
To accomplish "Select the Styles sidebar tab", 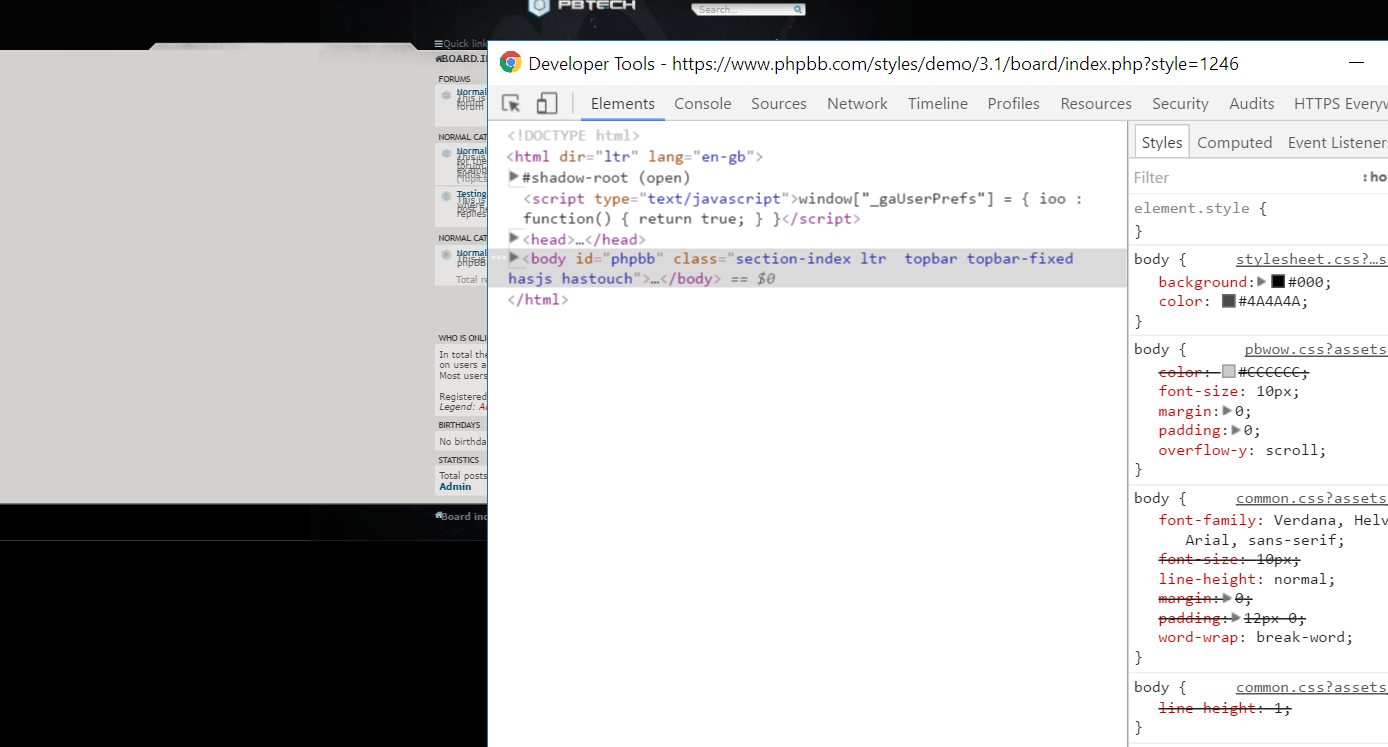I will (1161, 143).
